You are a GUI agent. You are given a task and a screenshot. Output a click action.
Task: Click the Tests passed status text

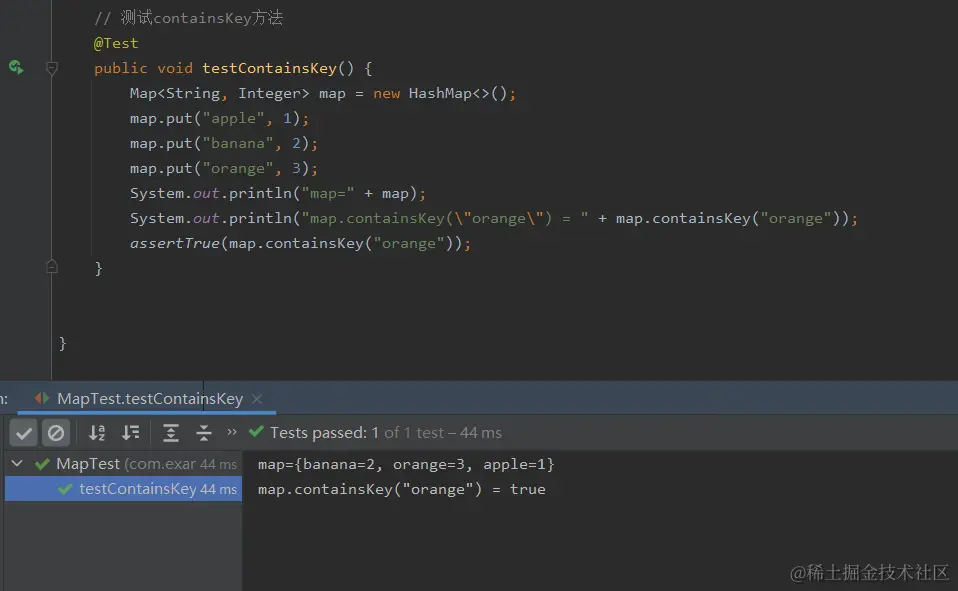click(386, 433)
